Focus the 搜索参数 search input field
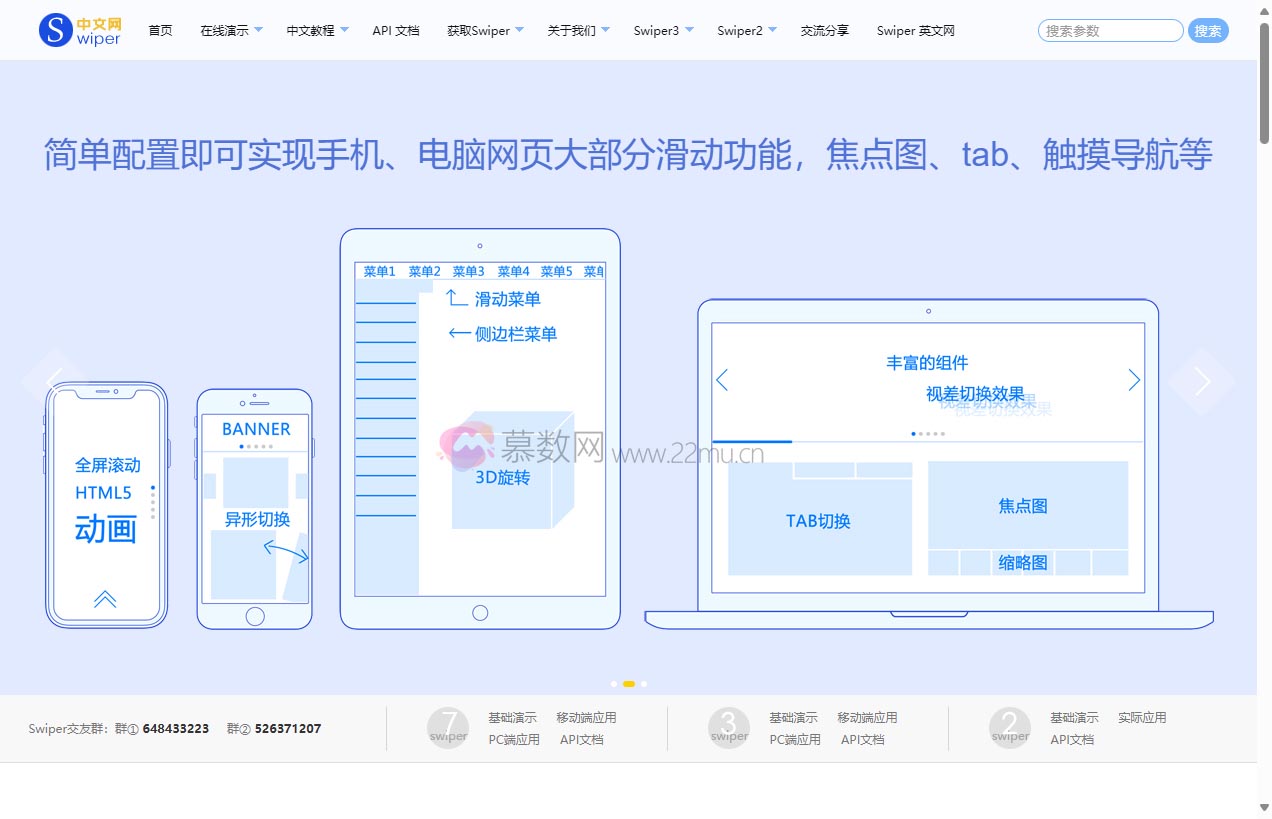Viewport: 1272px width, 819px height. (x=1110, y=31)
